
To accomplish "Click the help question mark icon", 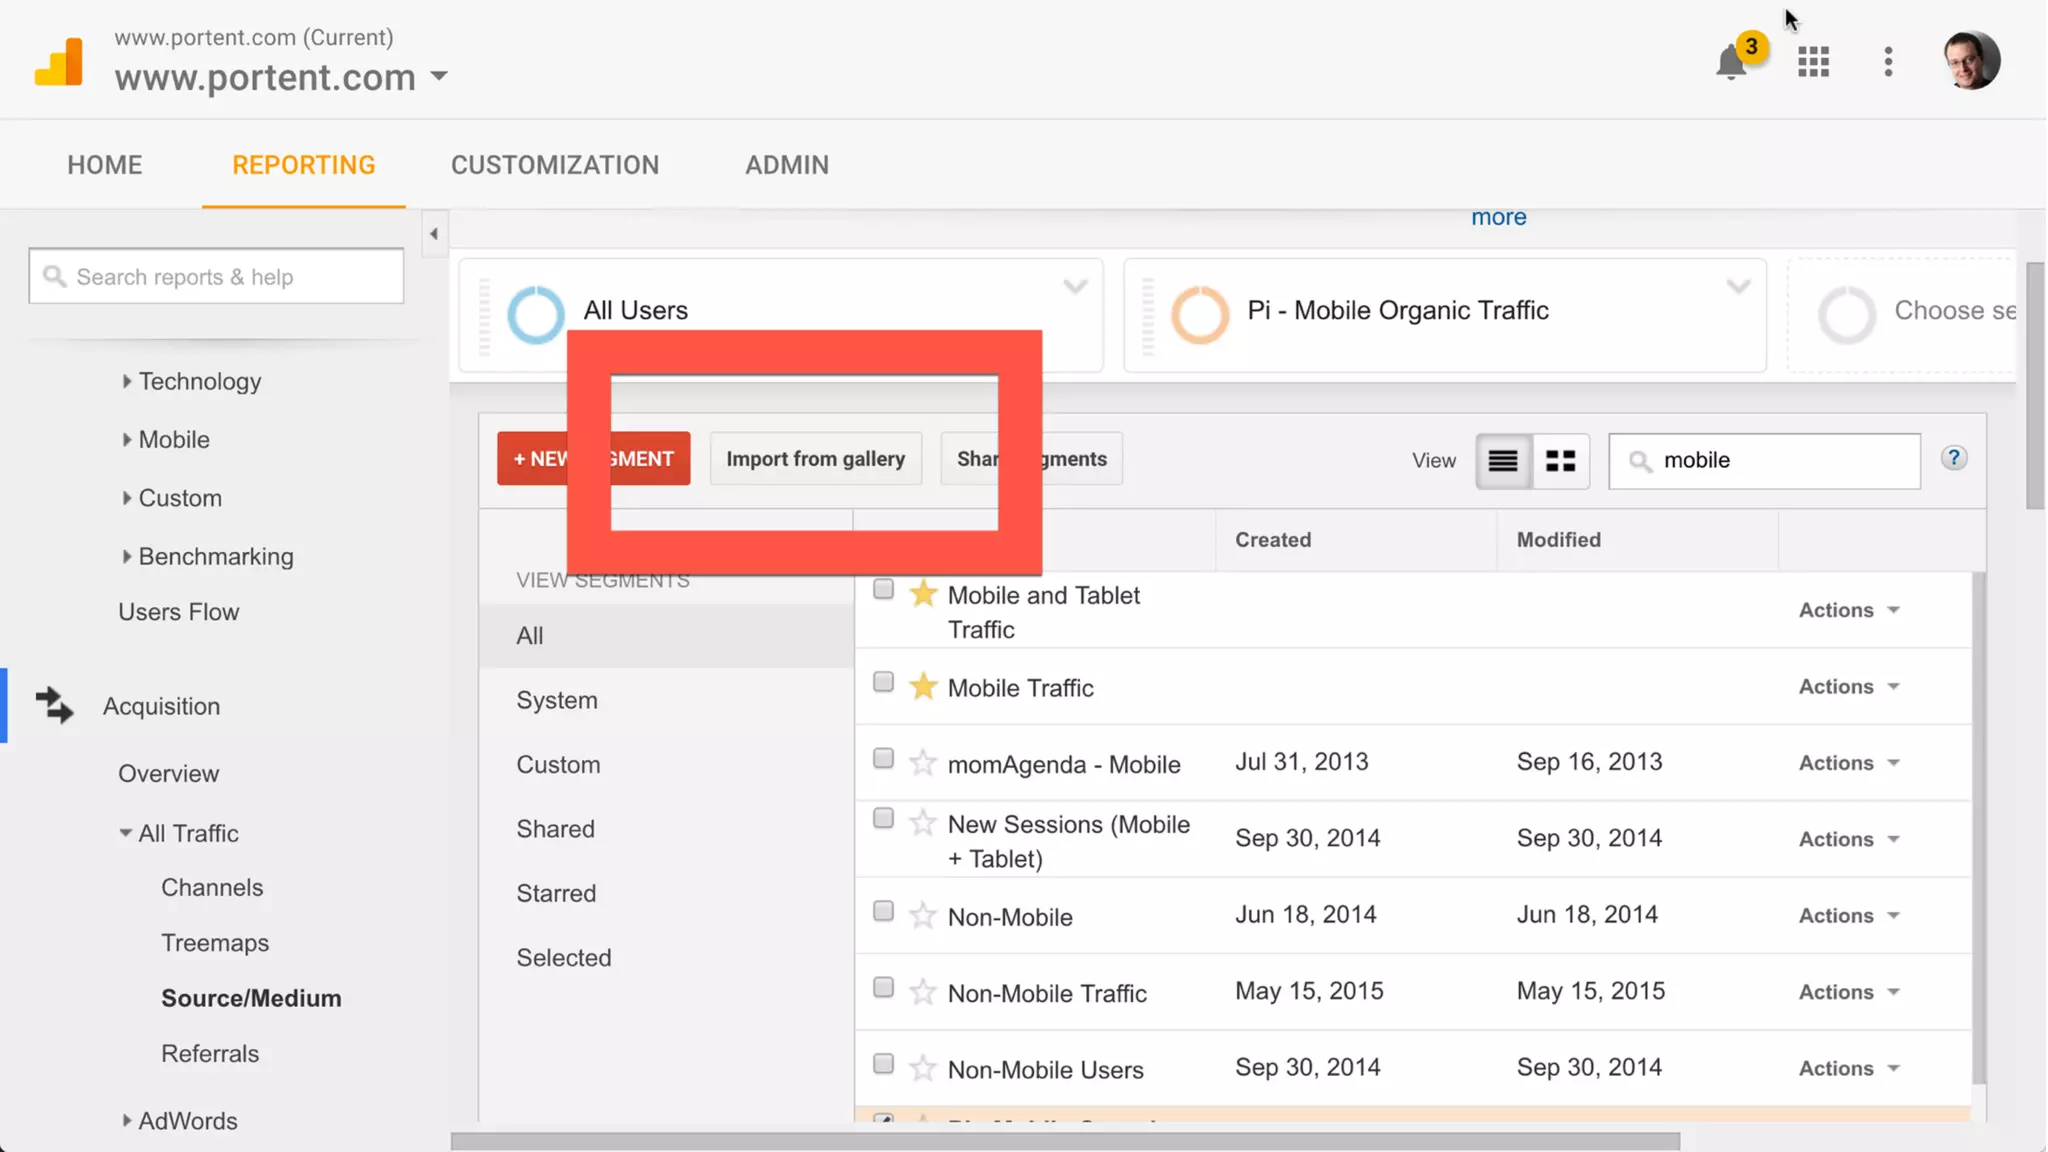I will pos(1954,458).
